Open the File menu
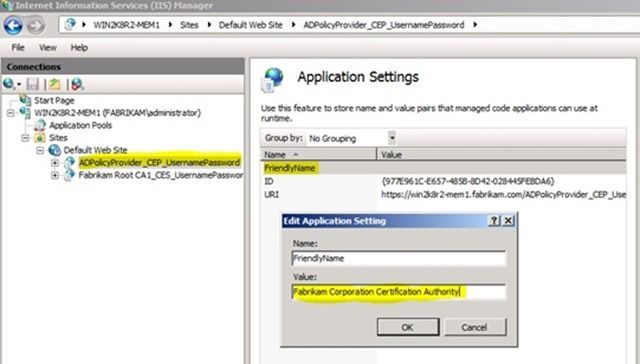 click(x=18, y=47)
